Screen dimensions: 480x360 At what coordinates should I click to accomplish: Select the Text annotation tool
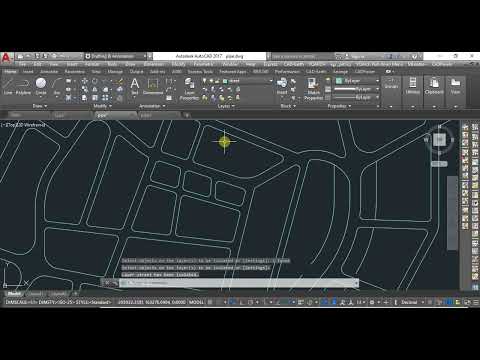[135, 86]
